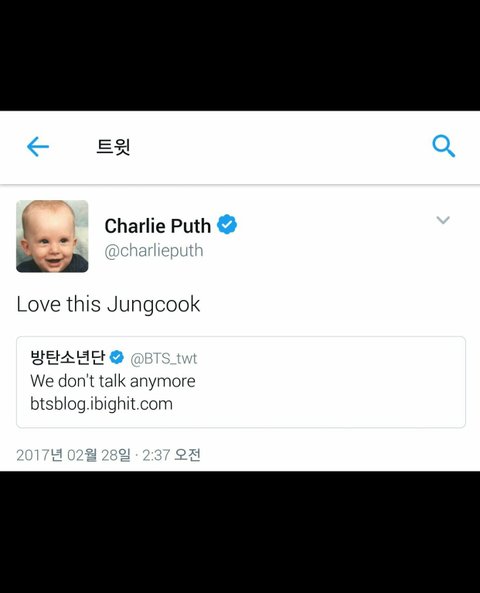This screenshot has height=593, width=480.
Task: Open the We don't talk anymore text
Action: click(113, 381)
